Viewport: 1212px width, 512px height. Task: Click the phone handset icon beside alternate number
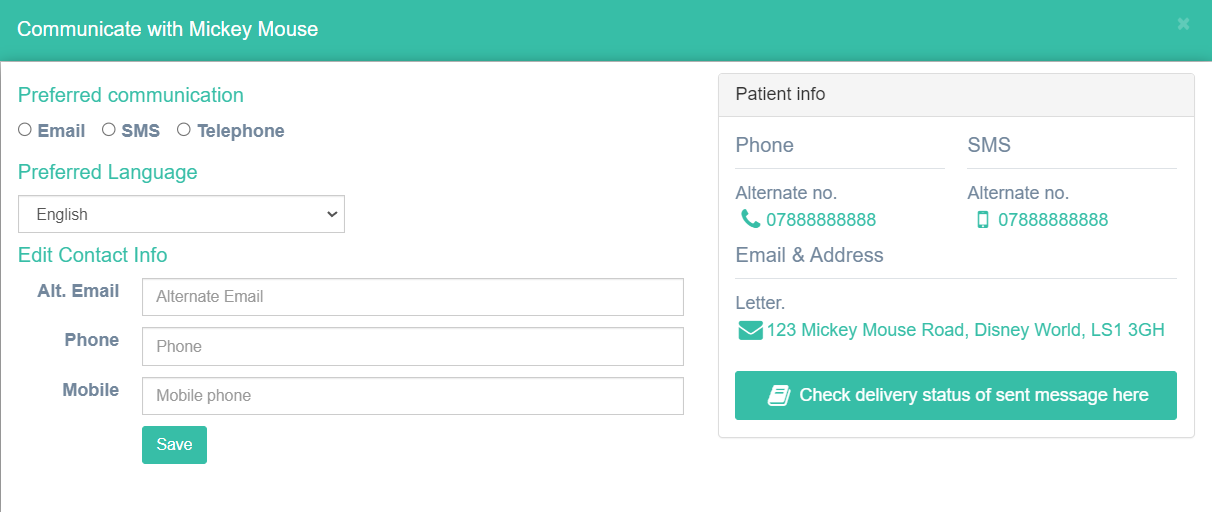750,219
